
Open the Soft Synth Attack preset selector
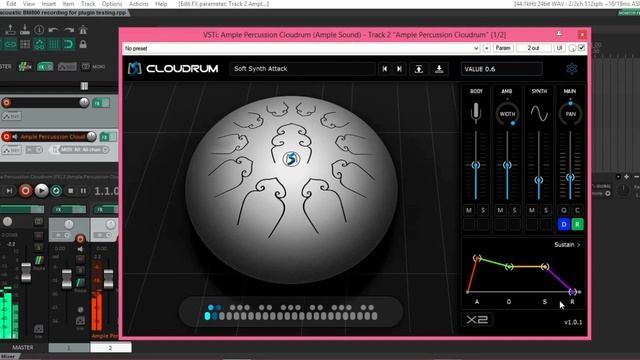pos(302,69)
